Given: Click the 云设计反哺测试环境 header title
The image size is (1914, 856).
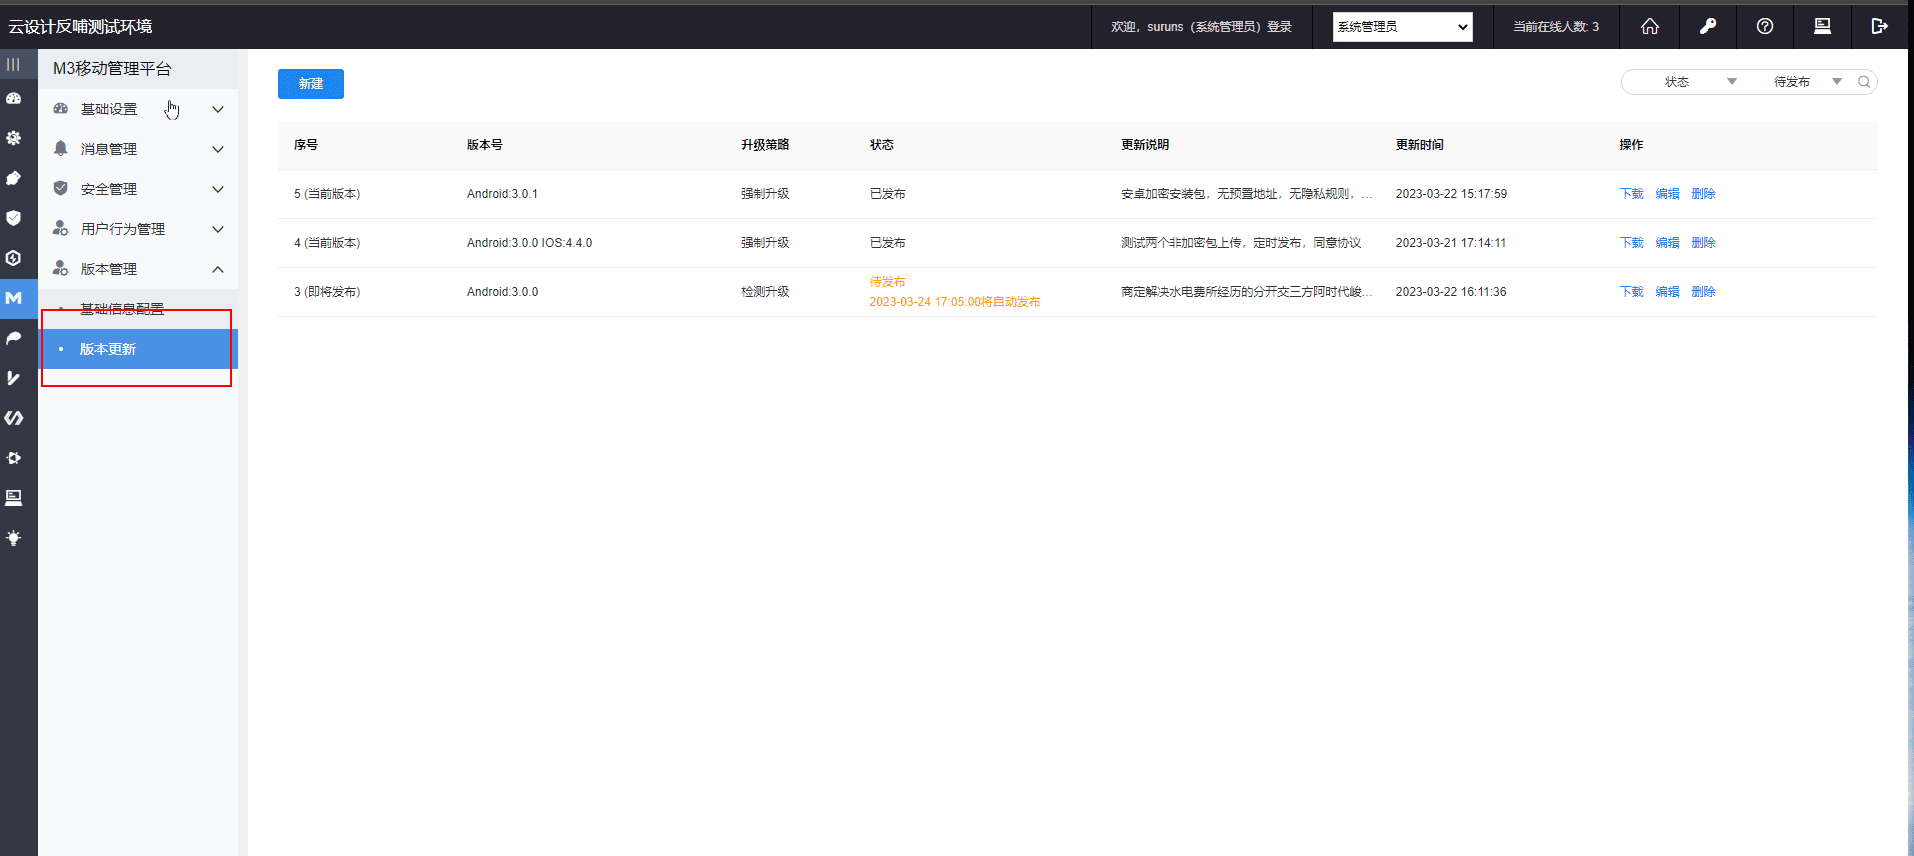Looking at the screenshot, I should tap(80, 27).
